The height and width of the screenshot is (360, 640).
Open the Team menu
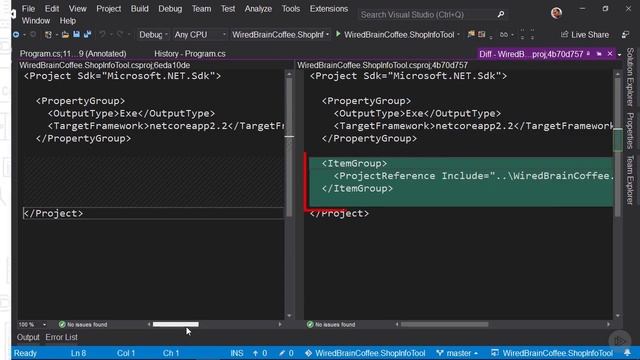pos(202,9)
